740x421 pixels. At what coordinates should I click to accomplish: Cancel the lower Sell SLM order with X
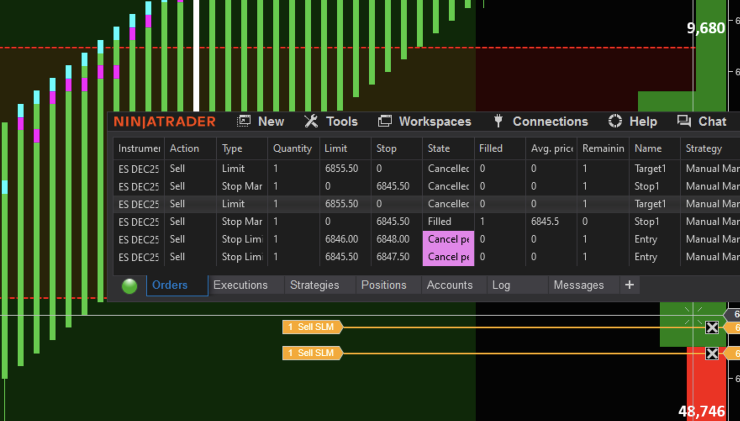click(712, 353)
